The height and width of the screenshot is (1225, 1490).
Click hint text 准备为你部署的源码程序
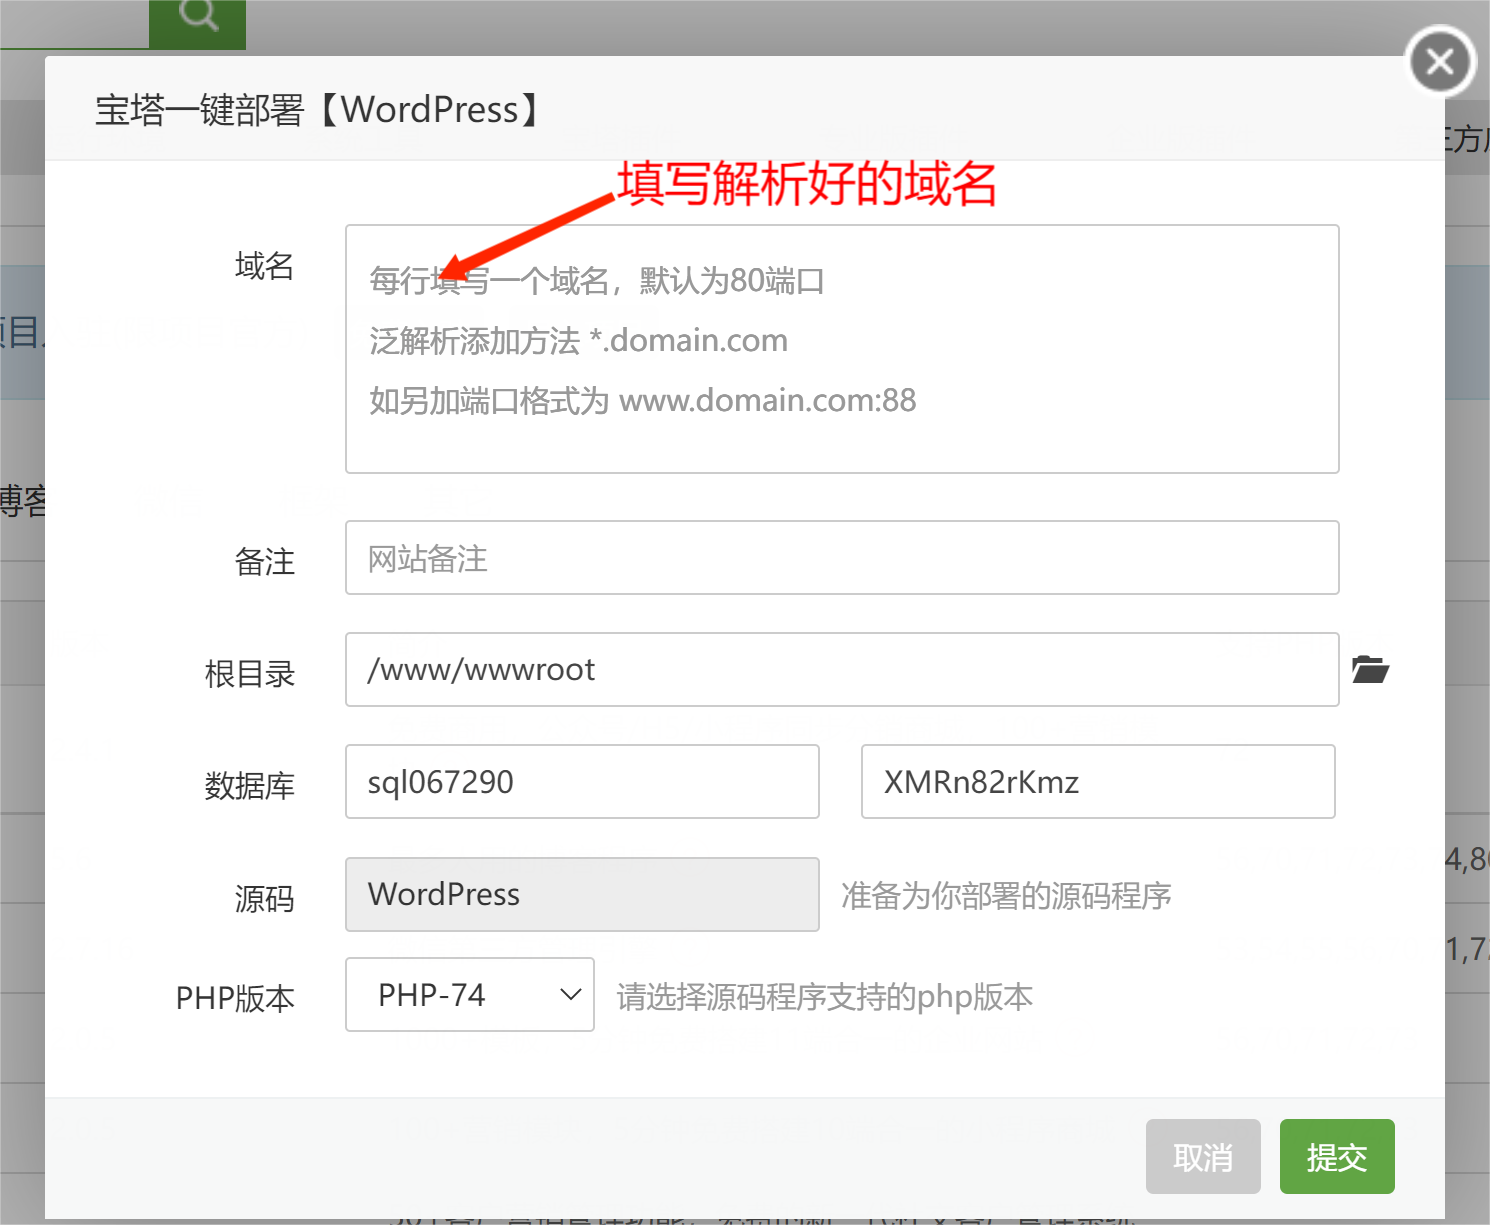1006,896
